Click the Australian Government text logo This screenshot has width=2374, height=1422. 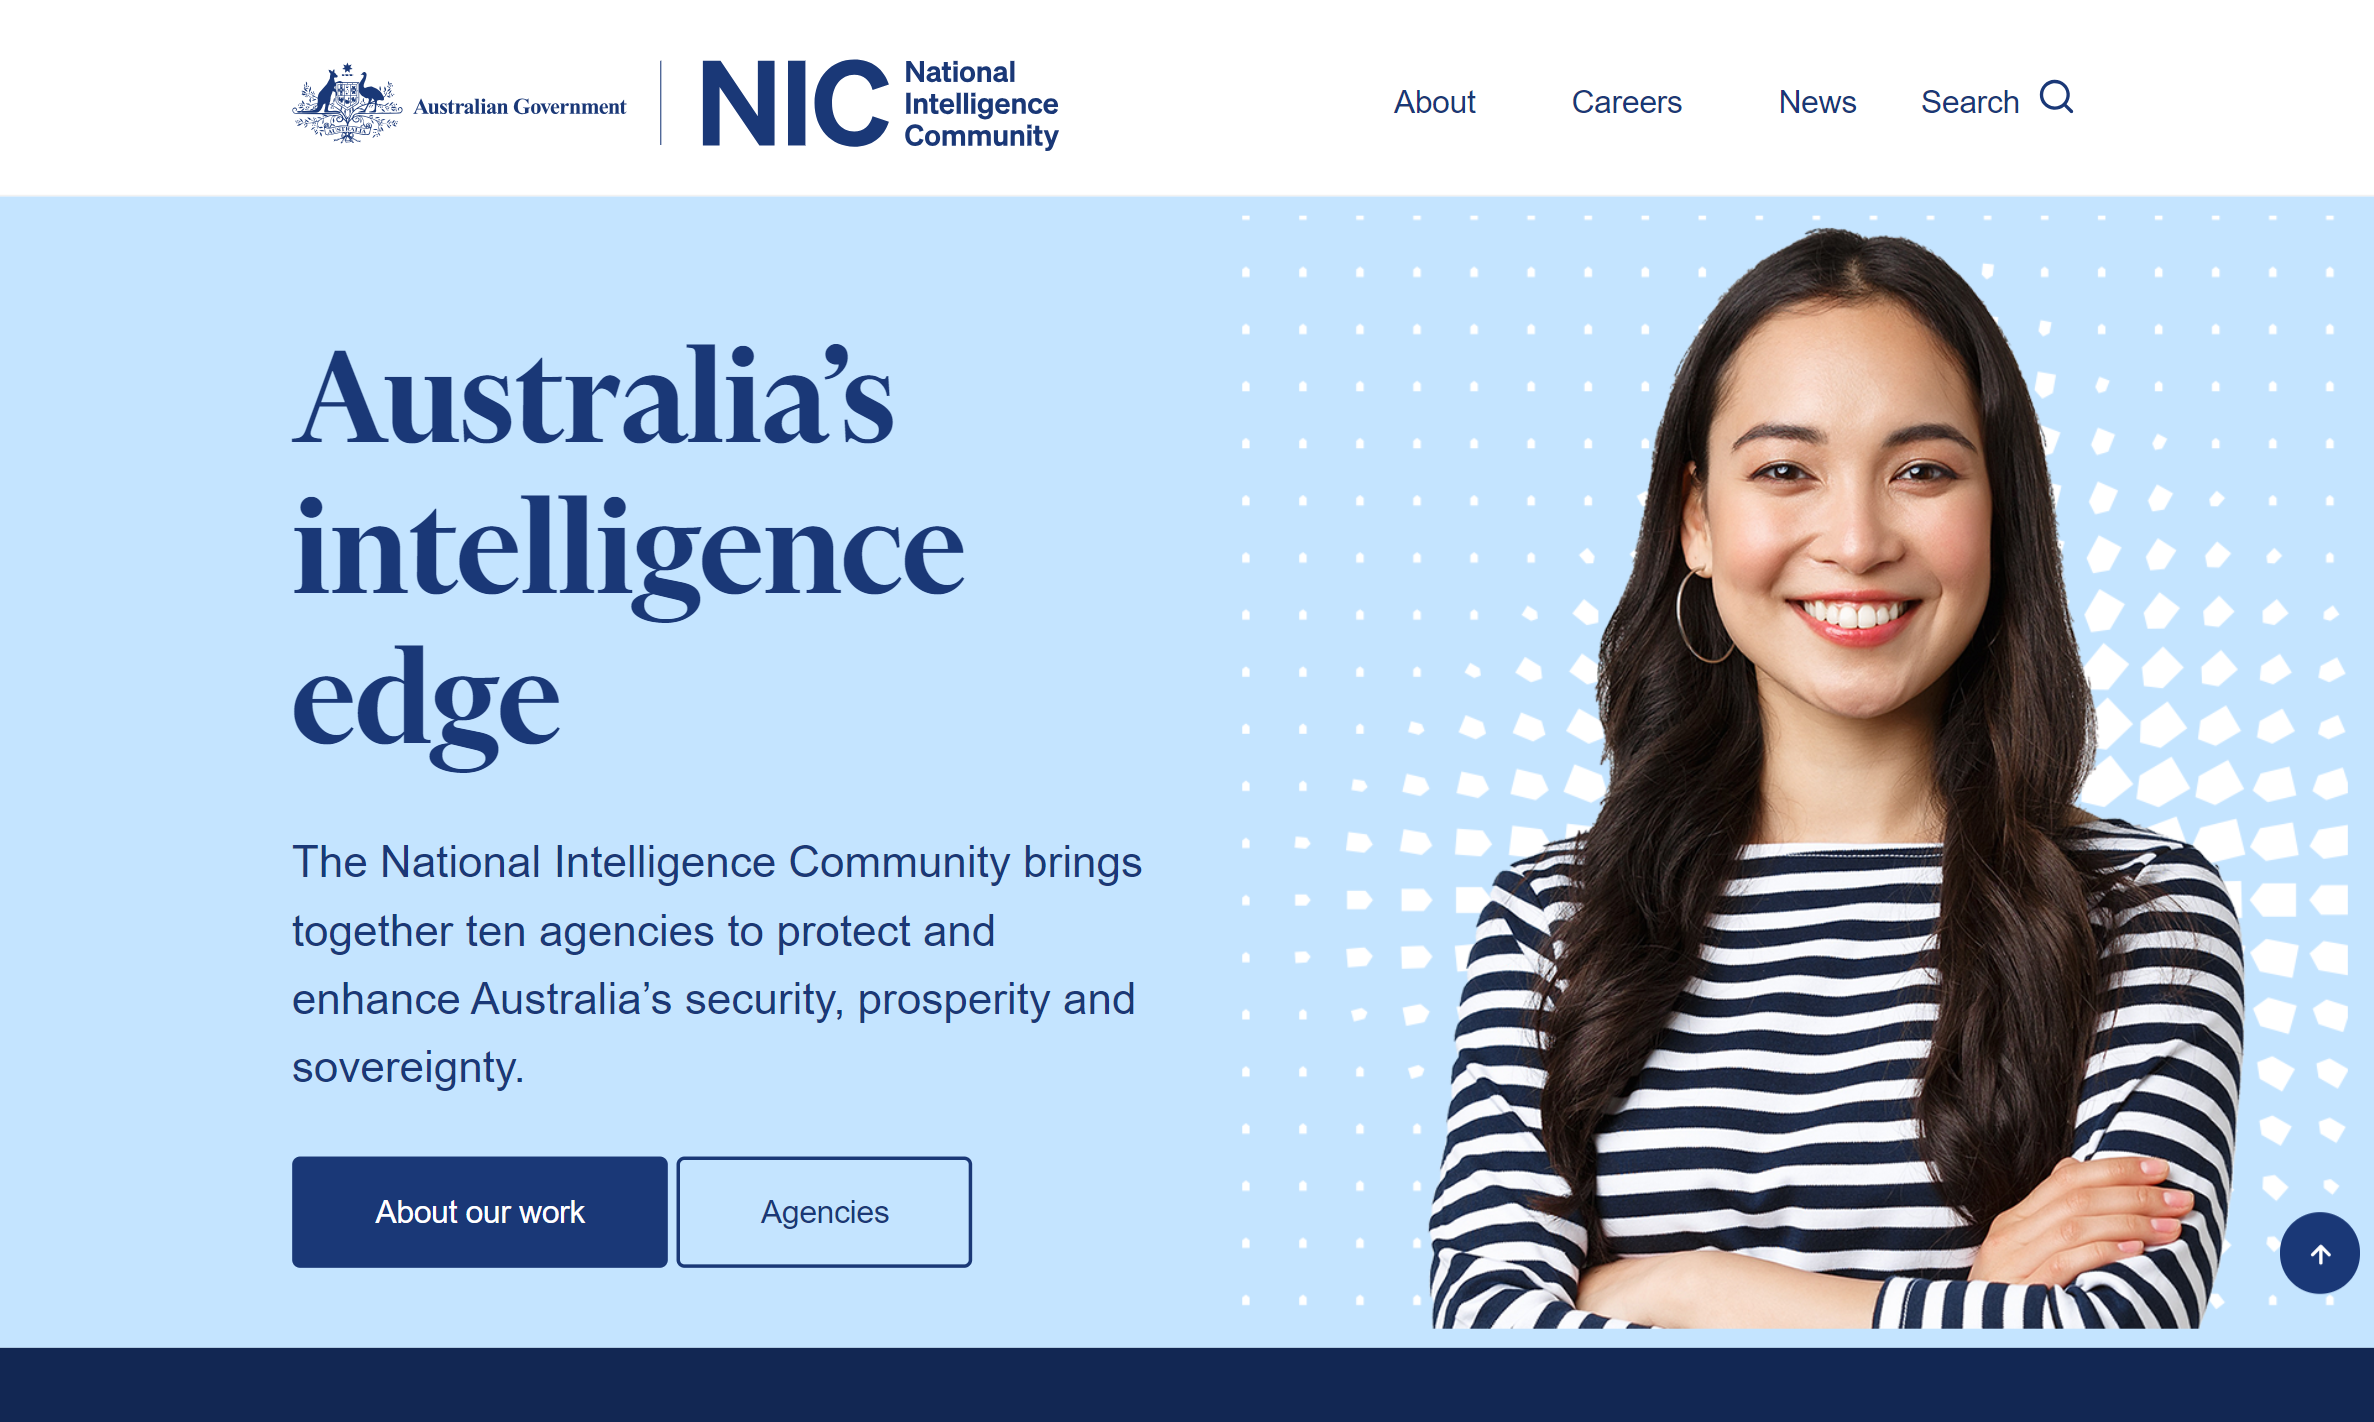pyautogui.click(x=520, y=107)
